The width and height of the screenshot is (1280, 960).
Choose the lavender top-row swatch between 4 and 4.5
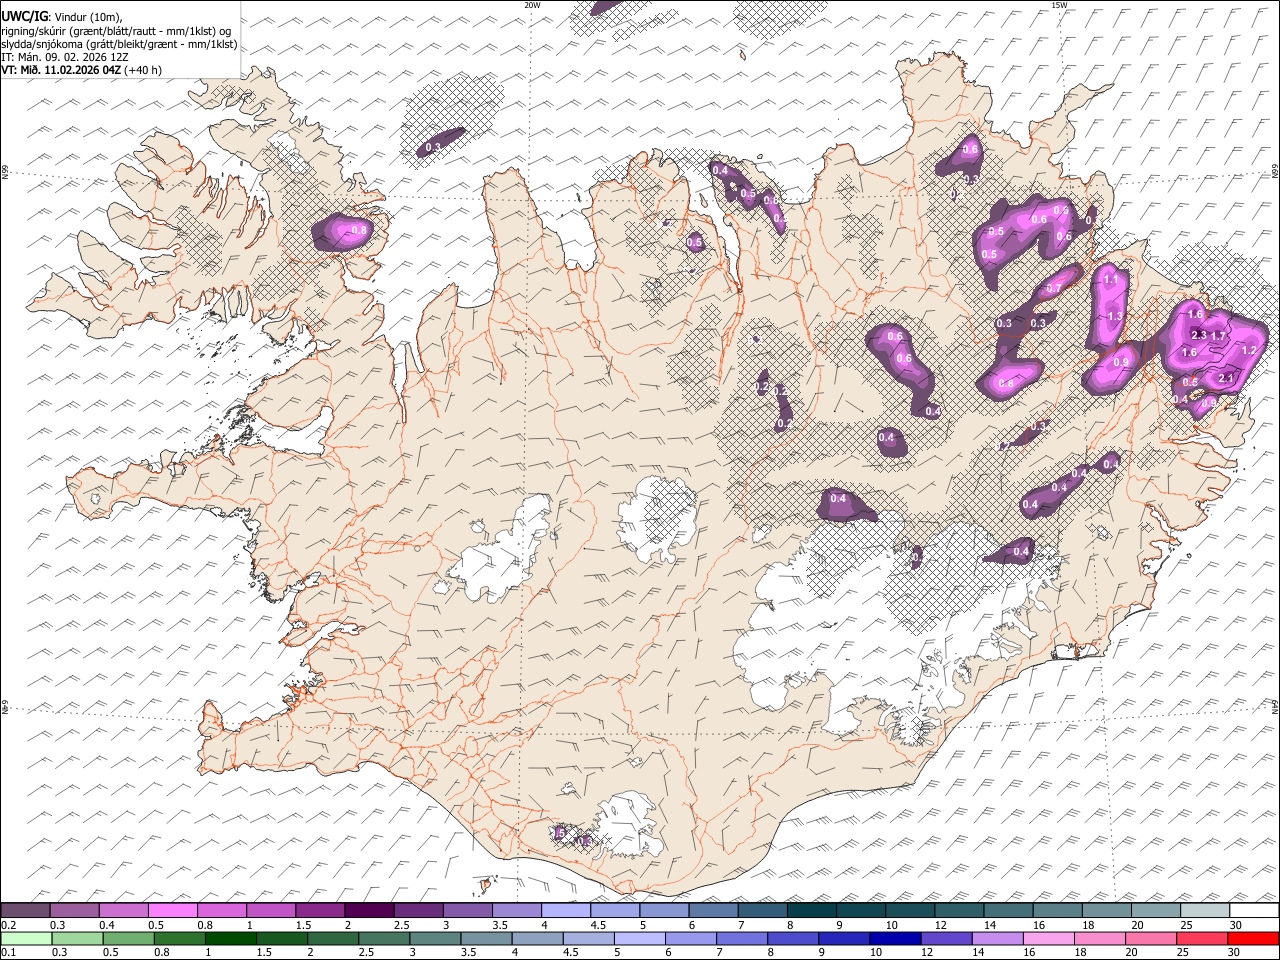tap(566, 910)
